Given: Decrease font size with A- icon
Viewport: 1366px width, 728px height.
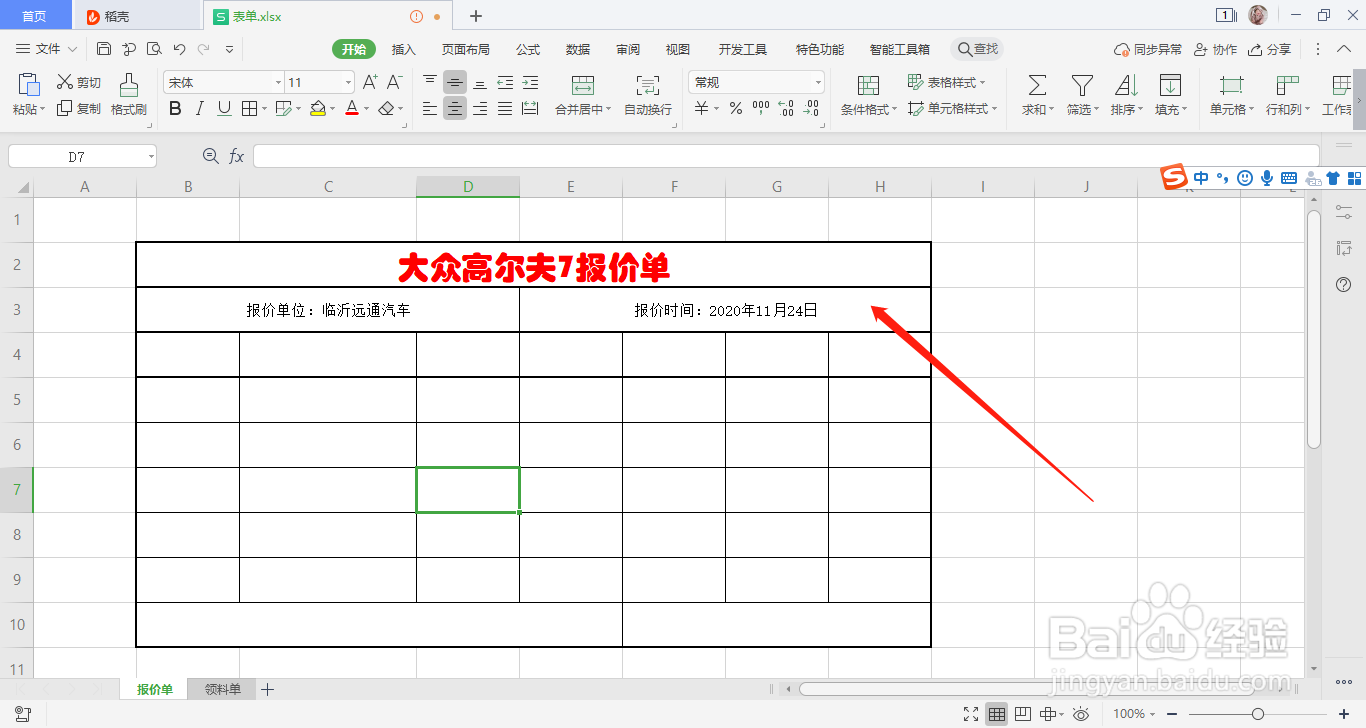Looking at the screenshot, I should pos(395,82).
